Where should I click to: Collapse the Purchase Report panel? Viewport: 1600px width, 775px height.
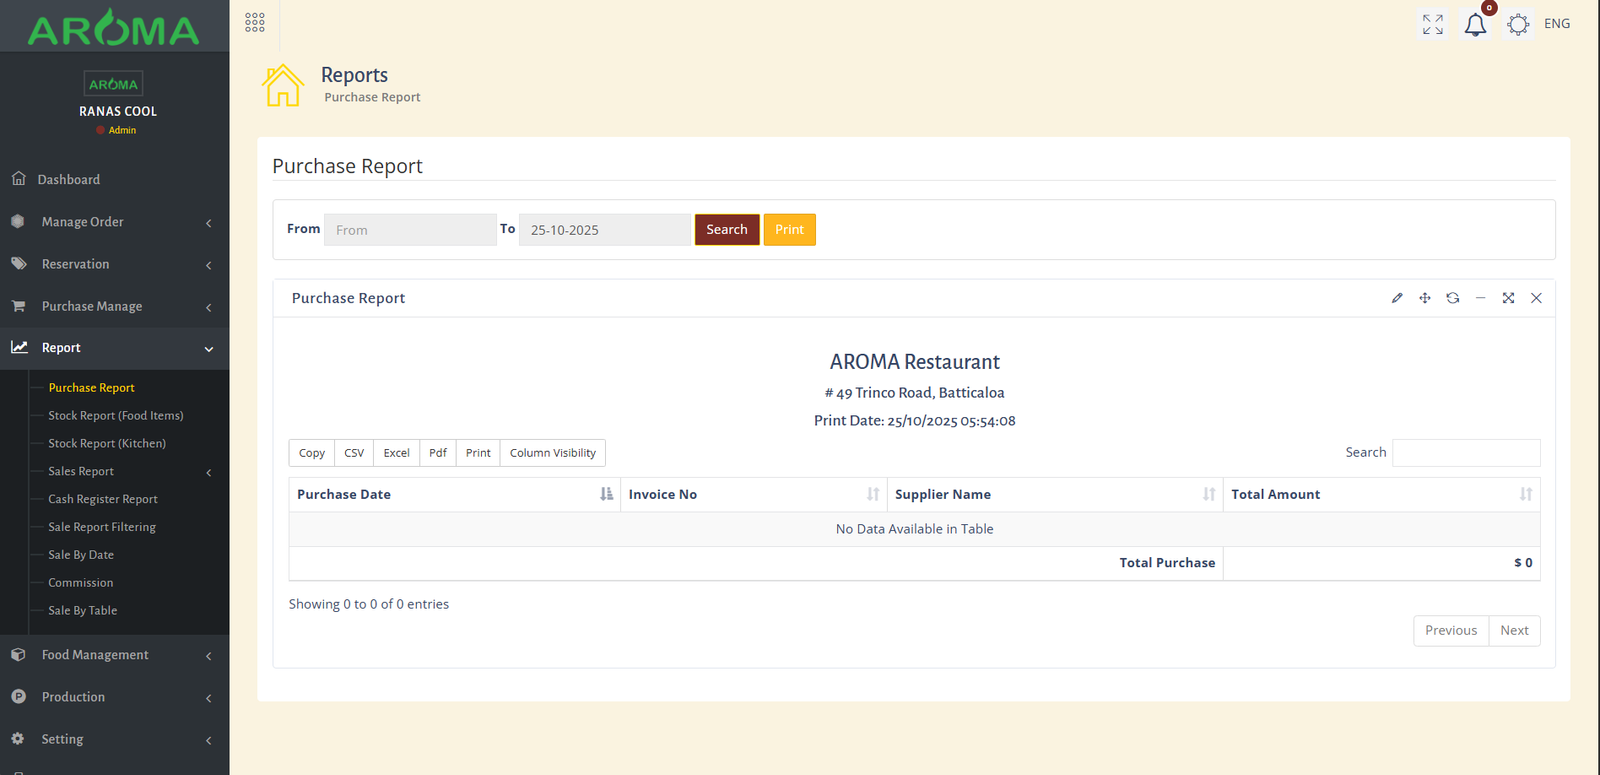1481,298
